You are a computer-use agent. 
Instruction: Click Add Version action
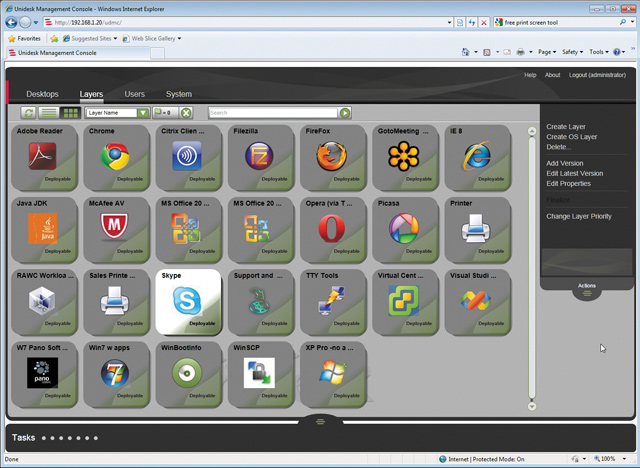coord(564,163)
